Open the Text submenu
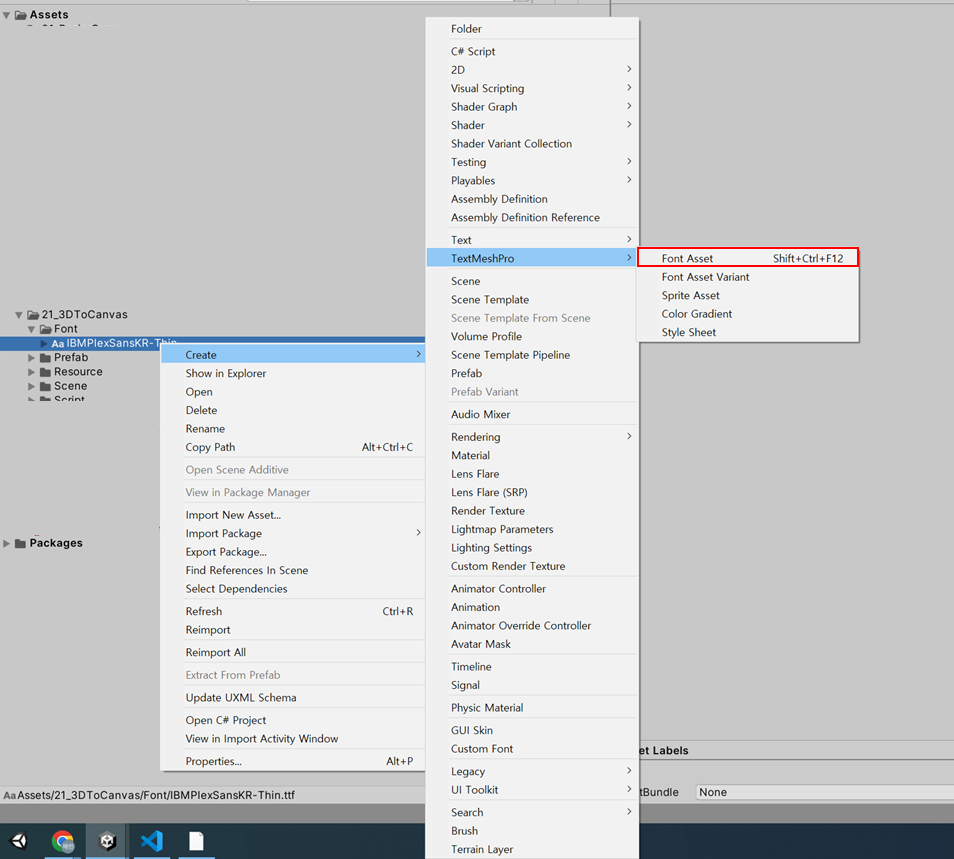954x859 pixels. coord(532,240)
